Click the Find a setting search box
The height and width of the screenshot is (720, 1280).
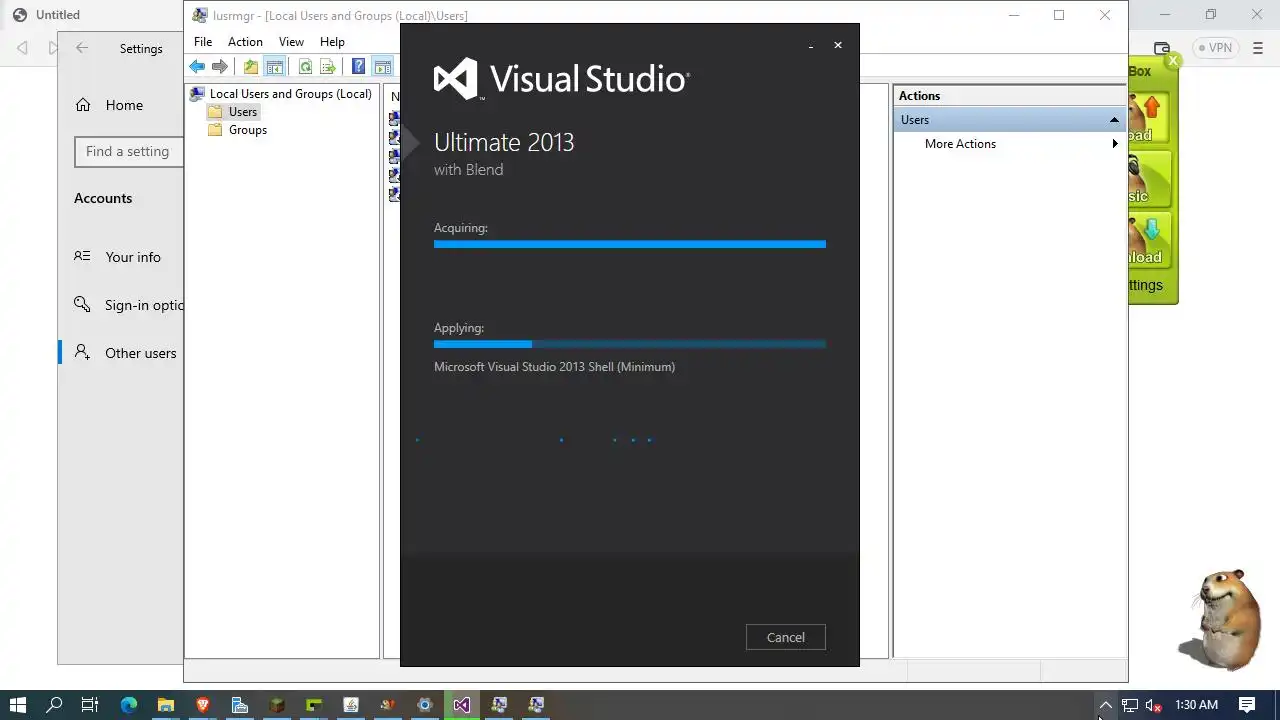pos(129,152)
